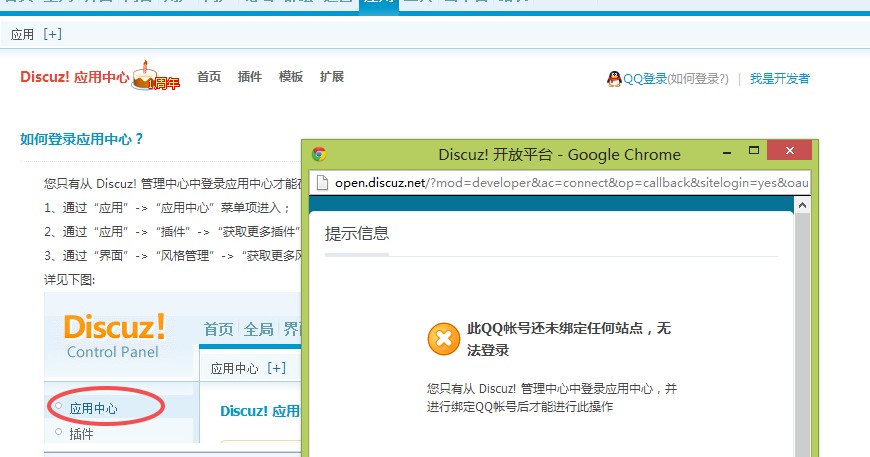This screenshot has height=457, width=870.
Task: Click the circled 应用中心 item in tutorial image
Action: 93,409
